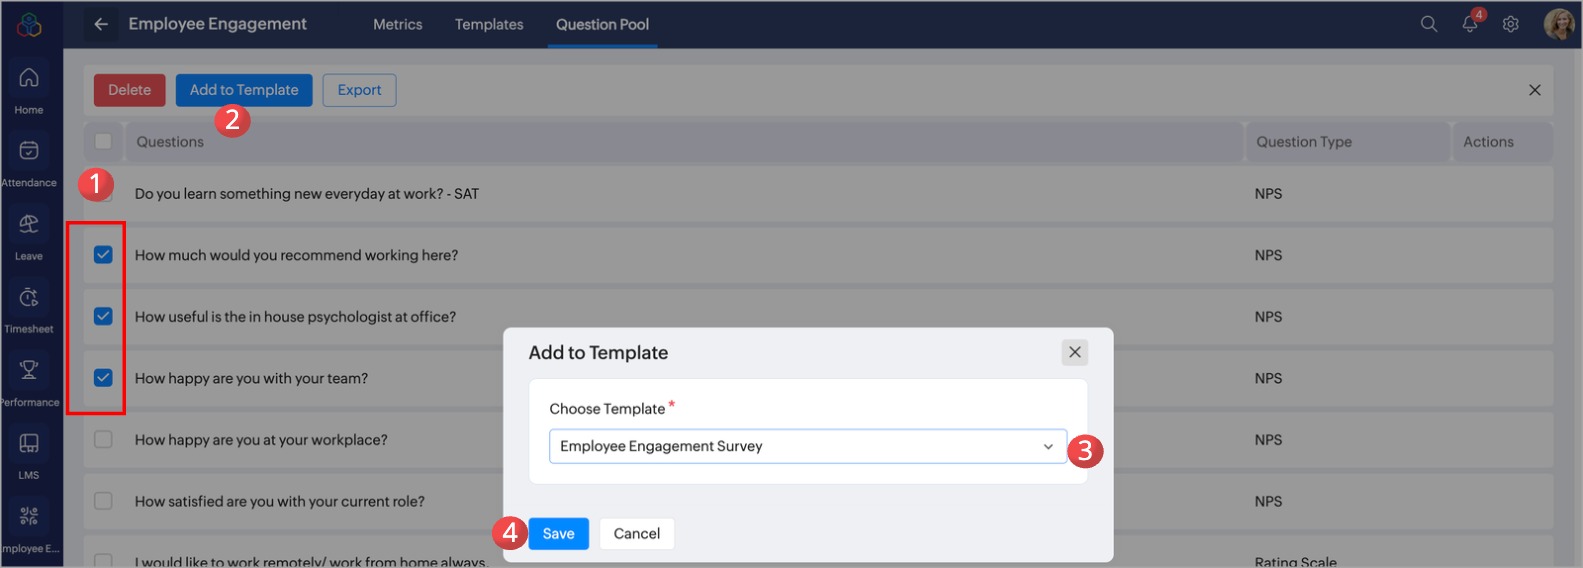Click the notifications bell icon
Screen dimensions: 1583x568
[x=1469, y=24]
